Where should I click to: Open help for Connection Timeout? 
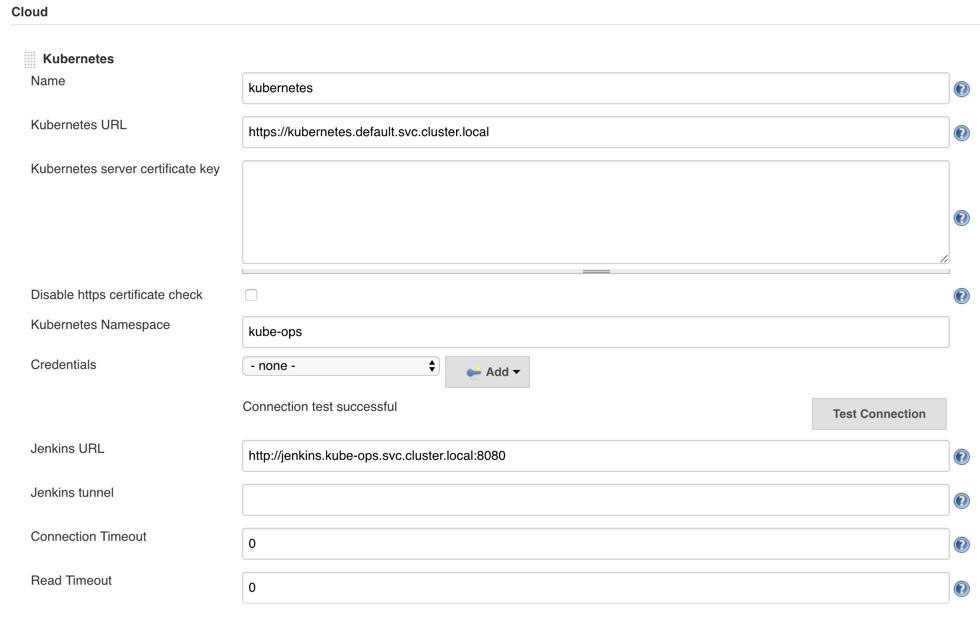coord(961,544)
